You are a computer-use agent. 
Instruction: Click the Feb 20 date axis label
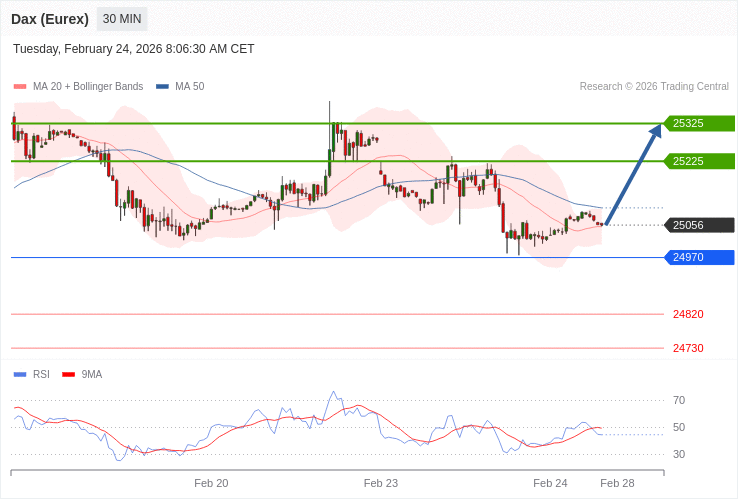pyautogui.click(x=211, y=483)
